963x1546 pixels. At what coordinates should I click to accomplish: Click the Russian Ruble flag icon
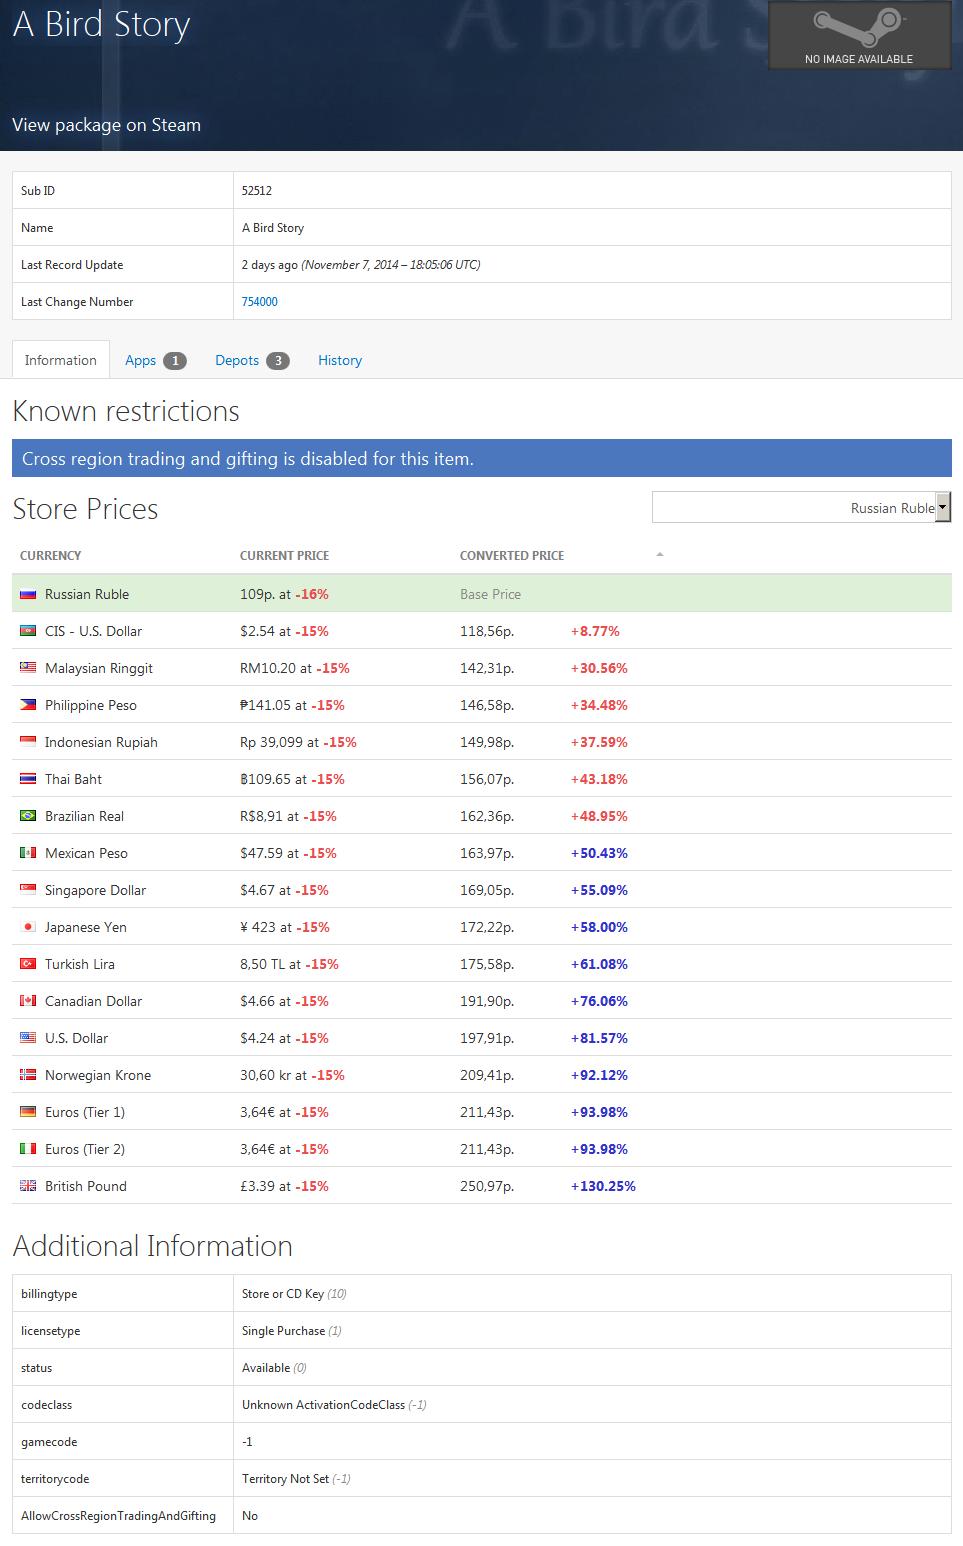(x=28, y=594)
